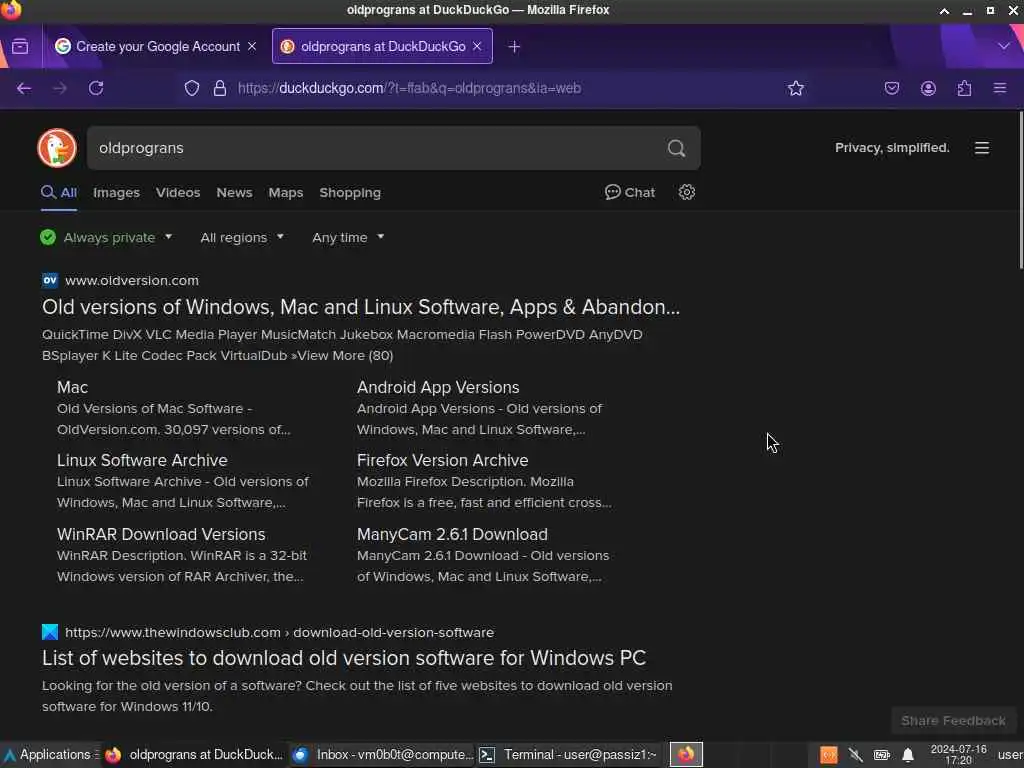
Task: Switch to Terminal taskbar window
Action: (x=568, y=755)
